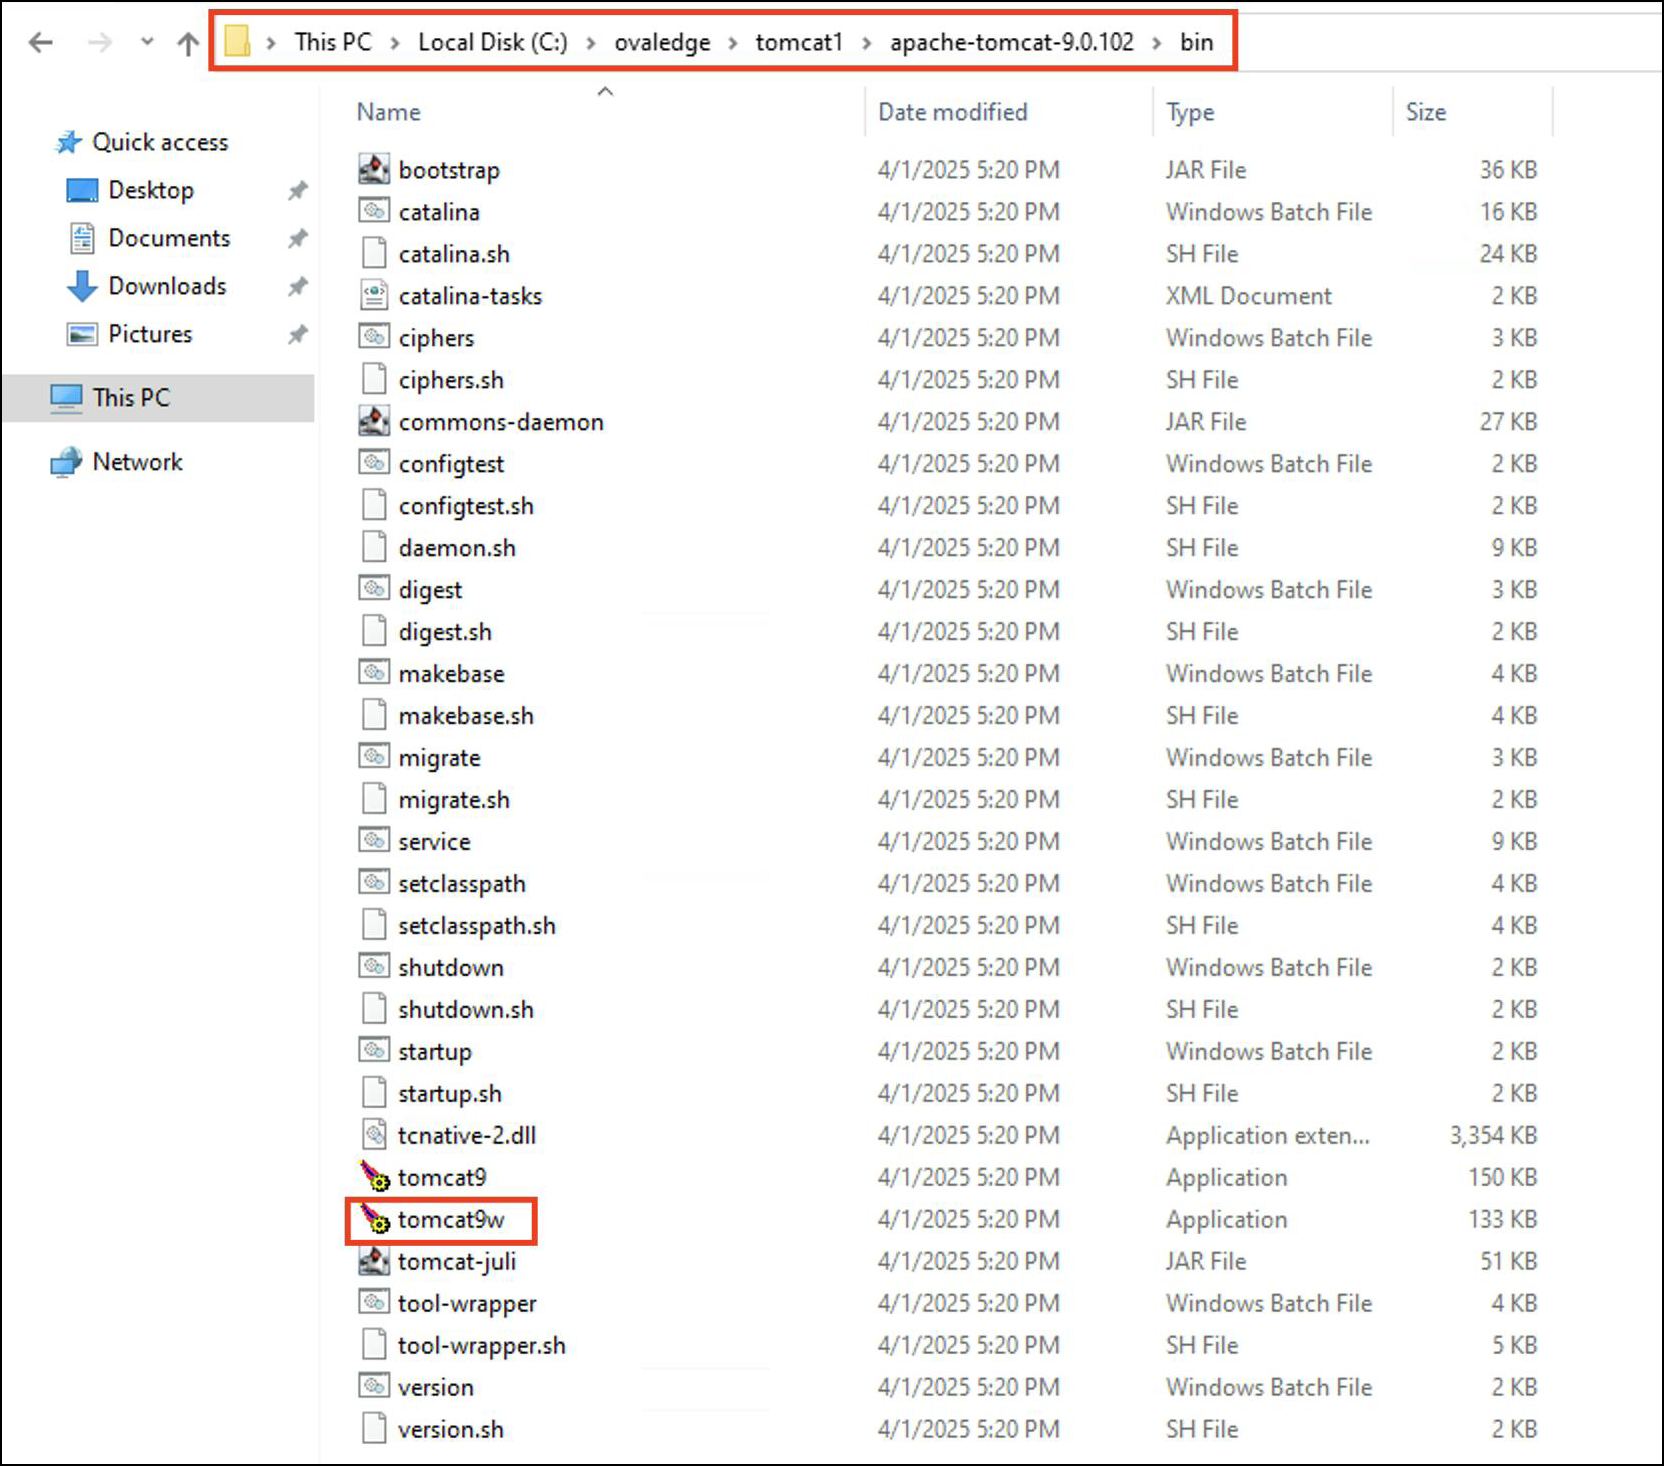Go back using the back arrow
The height and width of the screenshot is (1466, 1664).
tap(41, 42)
